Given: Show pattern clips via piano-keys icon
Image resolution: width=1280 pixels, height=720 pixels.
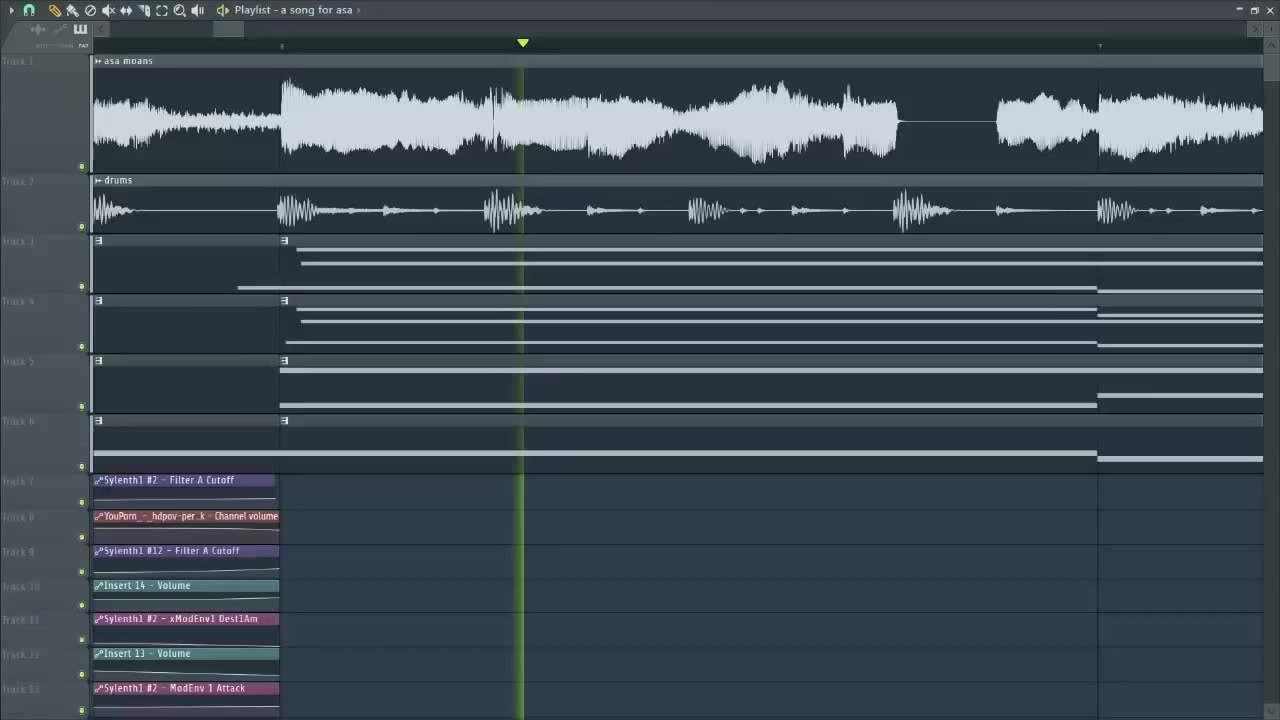Looking at the screenshot, I should tap(80, 29).
